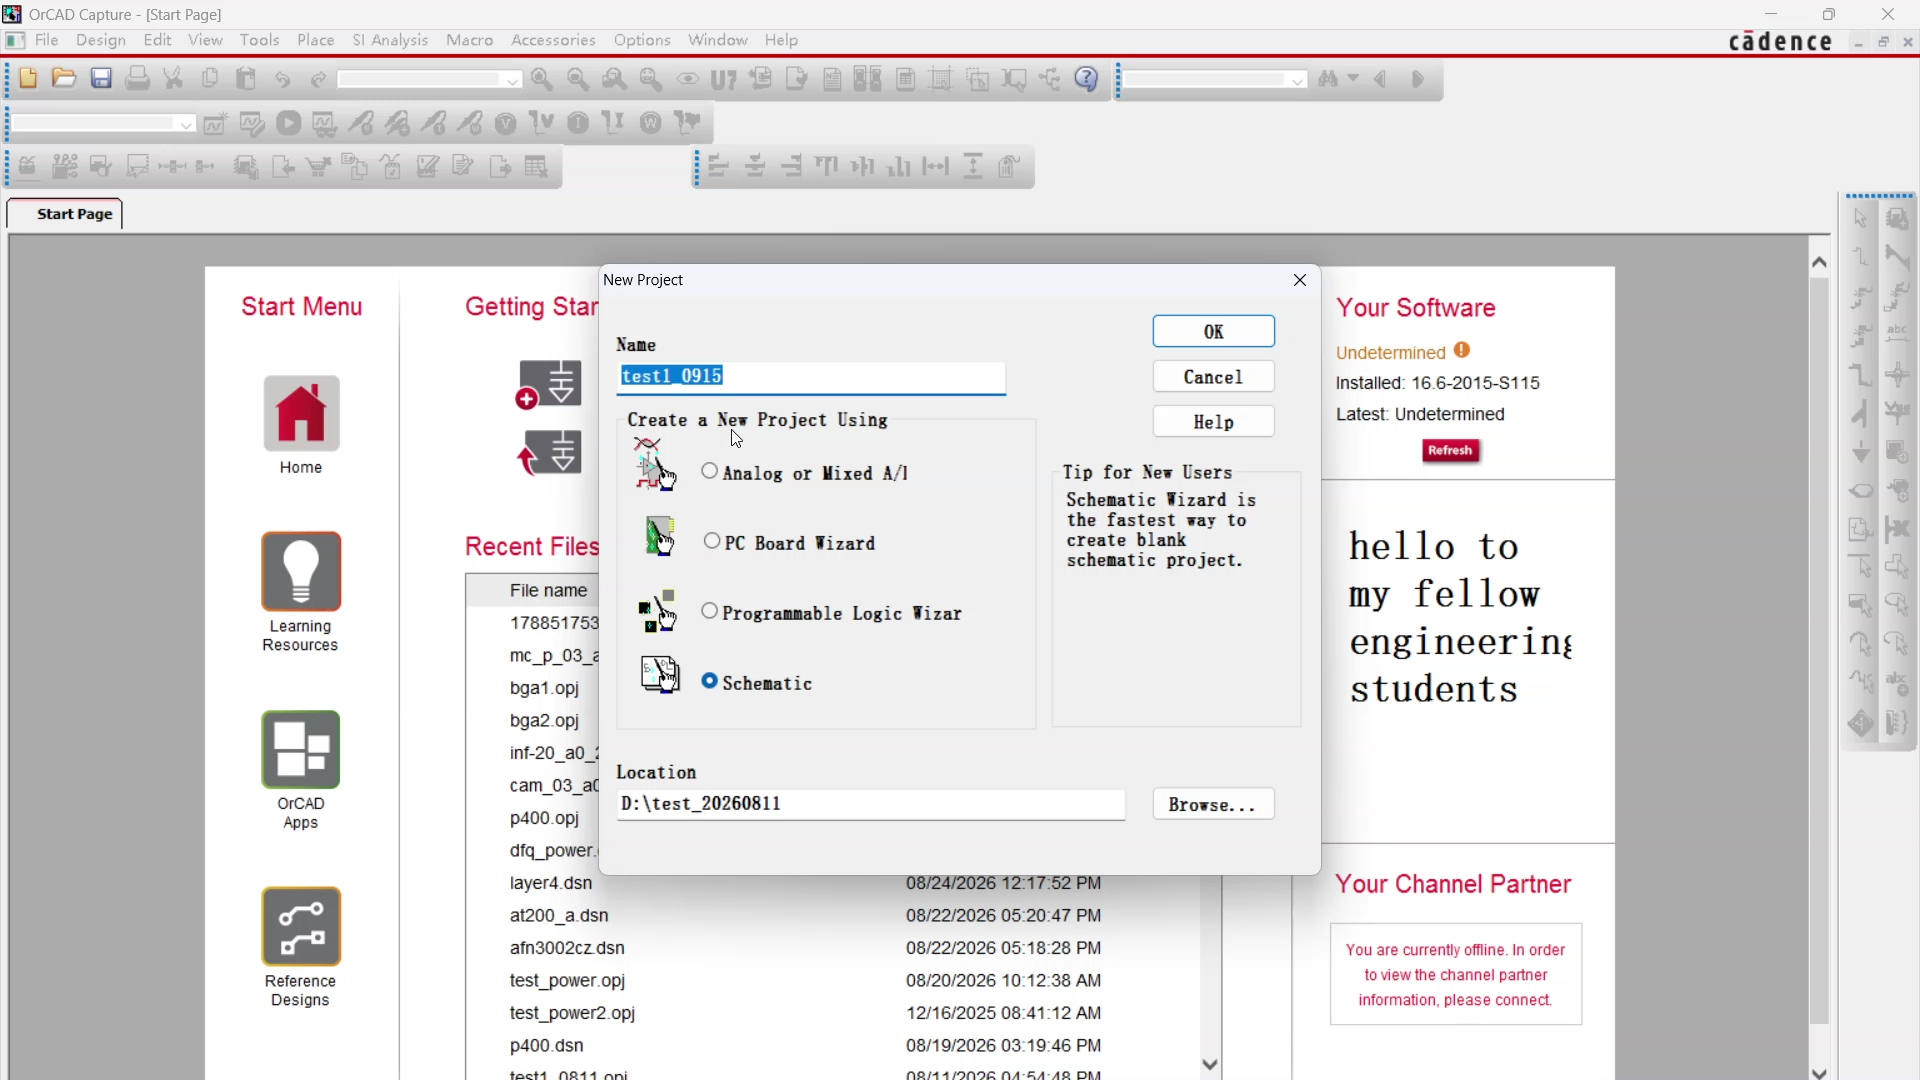The image size is (1920, 1080).
Task: Expand the simulation profile dropdown in second toolbar
Action: coord(186,125)
